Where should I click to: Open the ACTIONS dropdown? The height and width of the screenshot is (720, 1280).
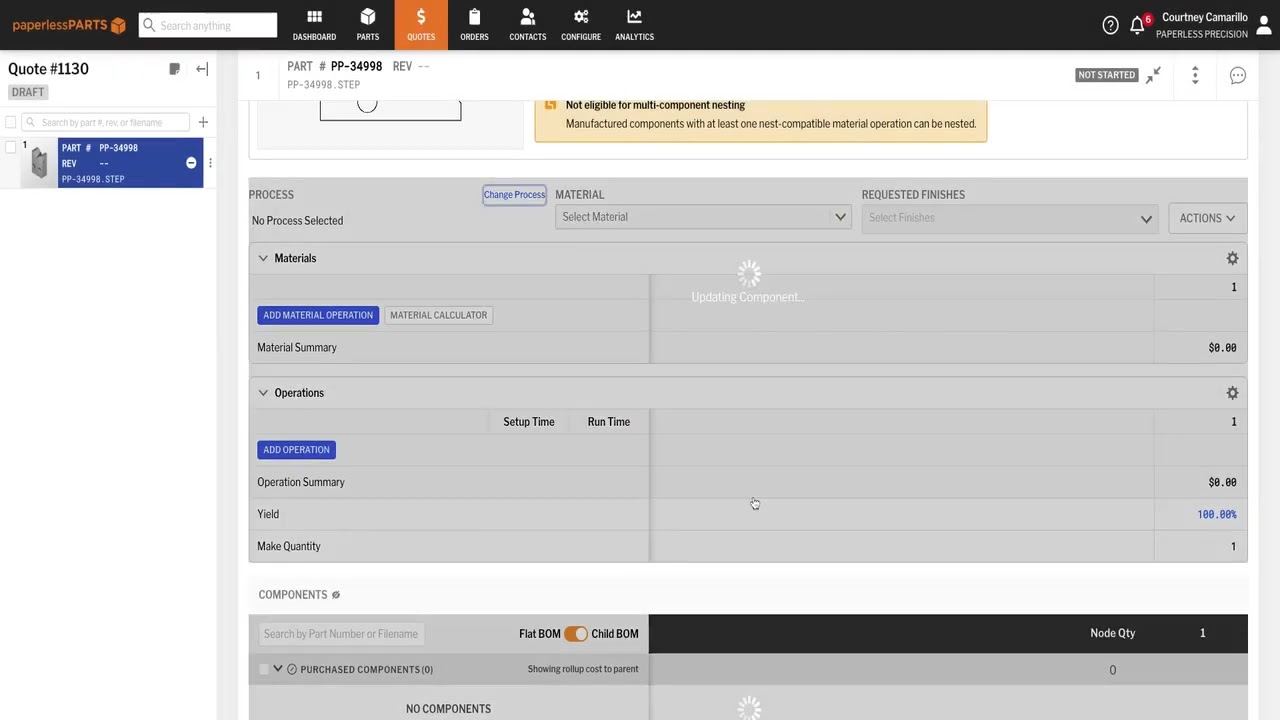click(x=1207, y=218)
